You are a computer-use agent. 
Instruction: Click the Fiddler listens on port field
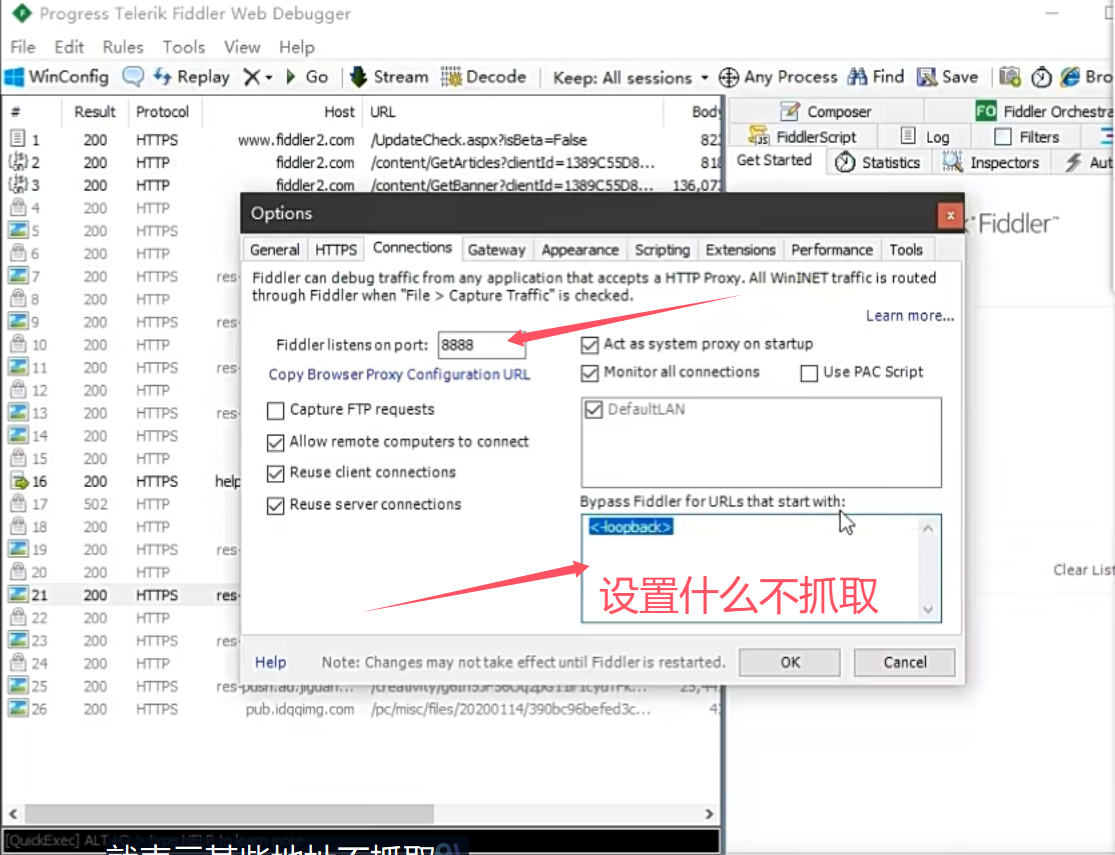pyautogui.click(x=481, y=345)
